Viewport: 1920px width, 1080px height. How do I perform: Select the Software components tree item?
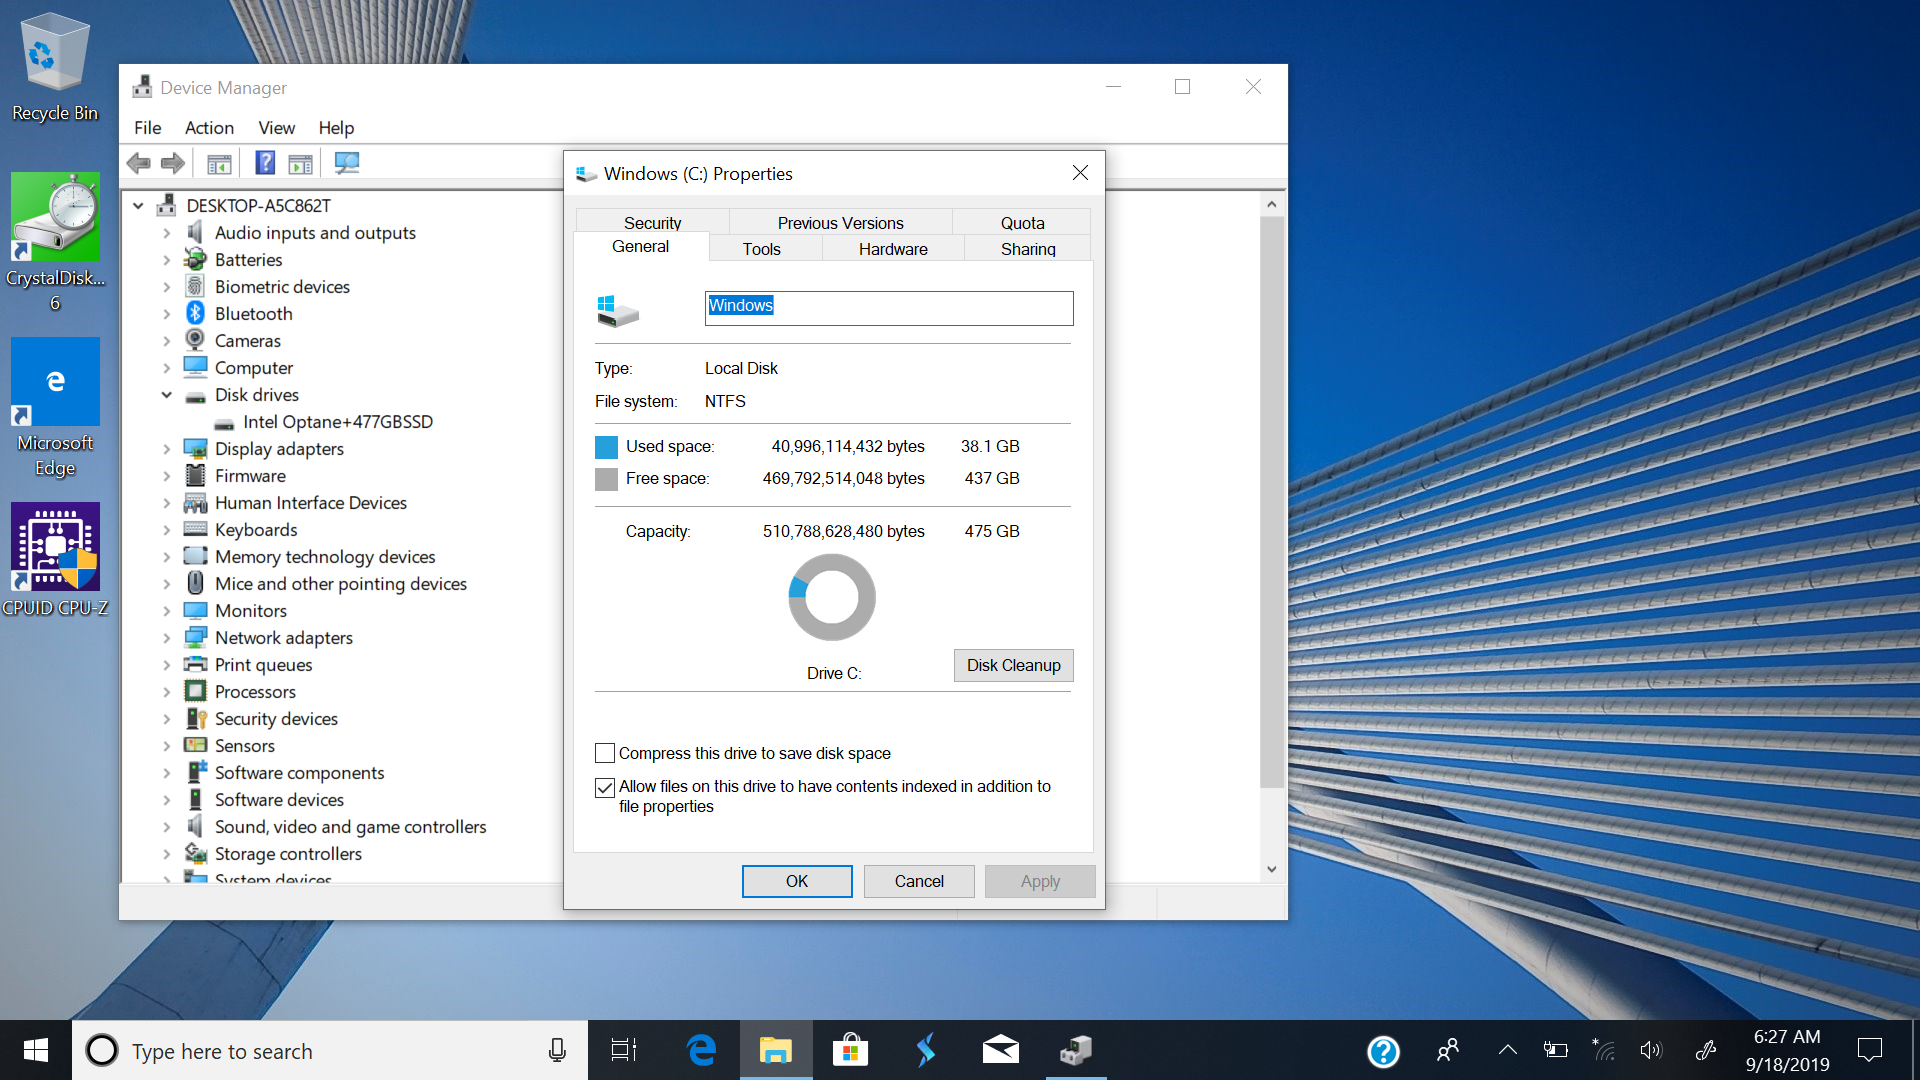[299, 773]
